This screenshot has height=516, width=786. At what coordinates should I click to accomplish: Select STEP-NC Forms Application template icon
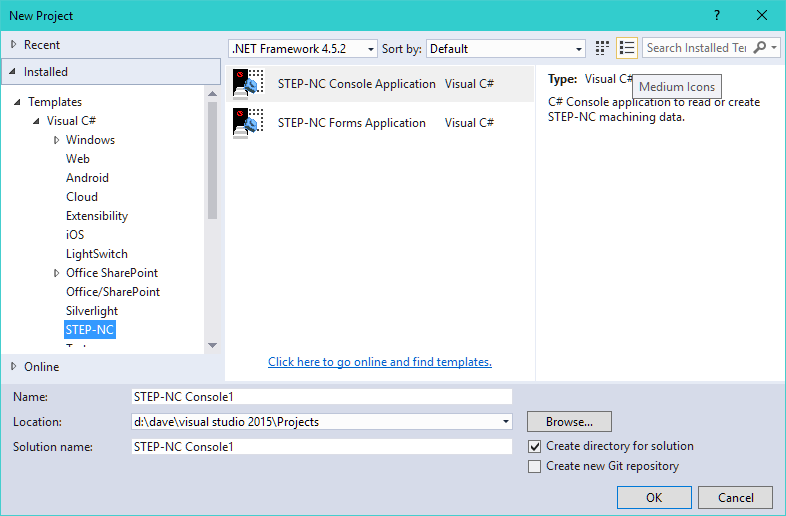pos(248,123)
